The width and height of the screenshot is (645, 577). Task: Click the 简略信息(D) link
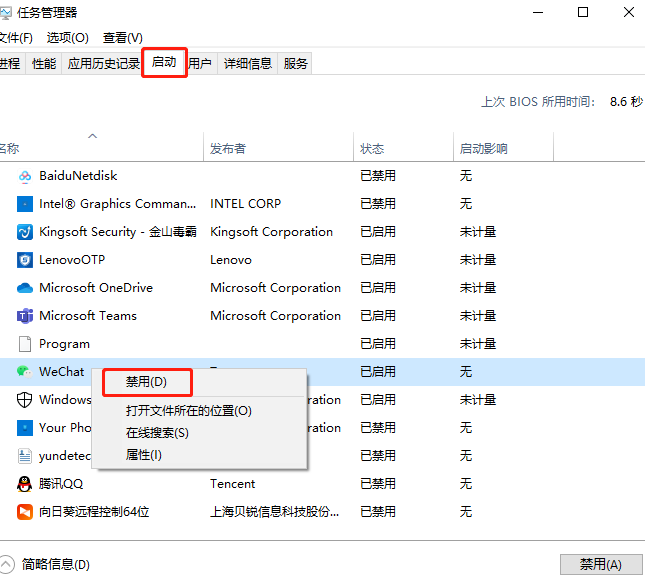[56, 564]
